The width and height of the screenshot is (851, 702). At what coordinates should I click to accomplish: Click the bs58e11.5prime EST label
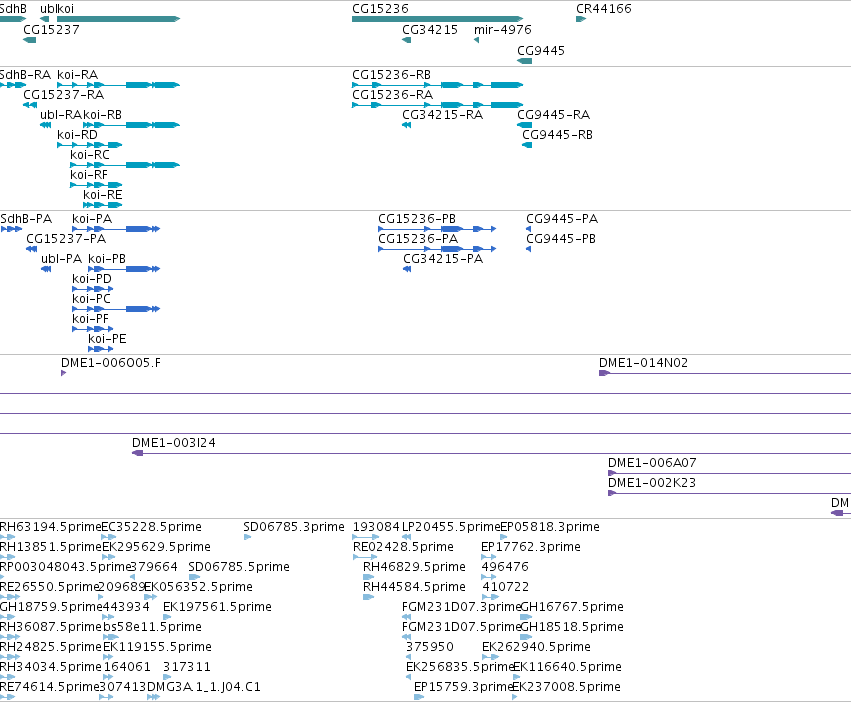(152, 628)
